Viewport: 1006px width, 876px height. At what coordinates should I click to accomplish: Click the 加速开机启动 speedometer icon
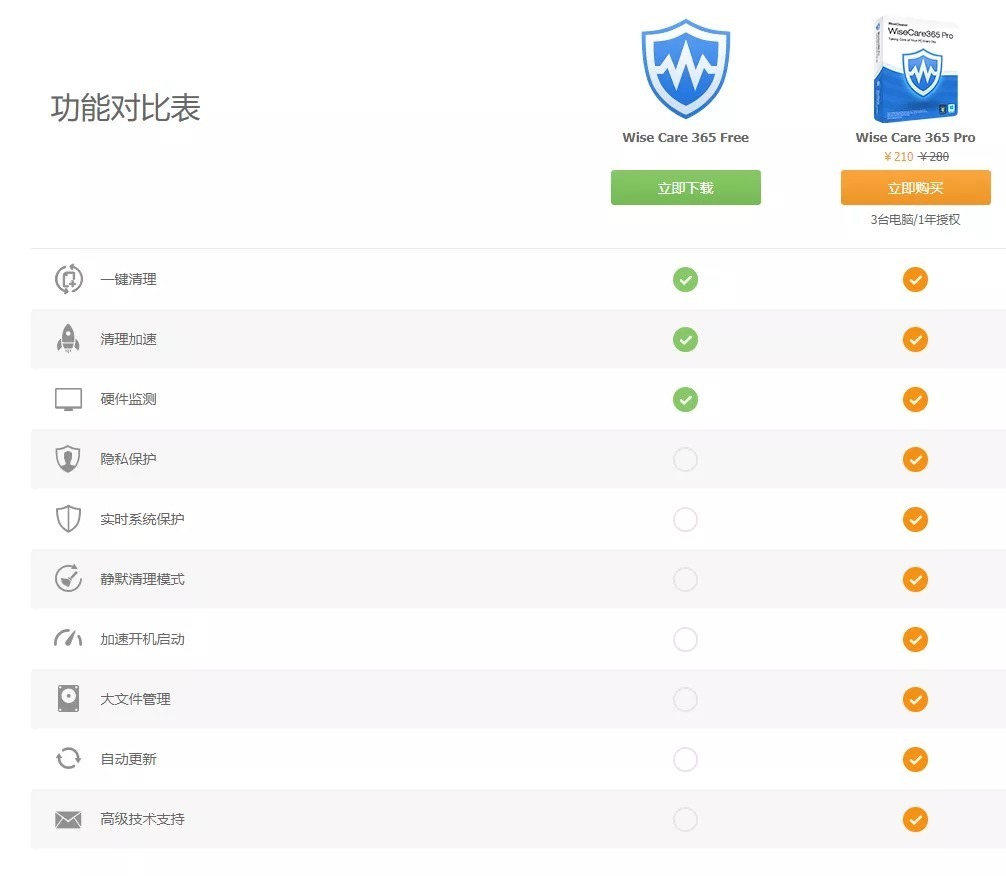coord(67,639)
